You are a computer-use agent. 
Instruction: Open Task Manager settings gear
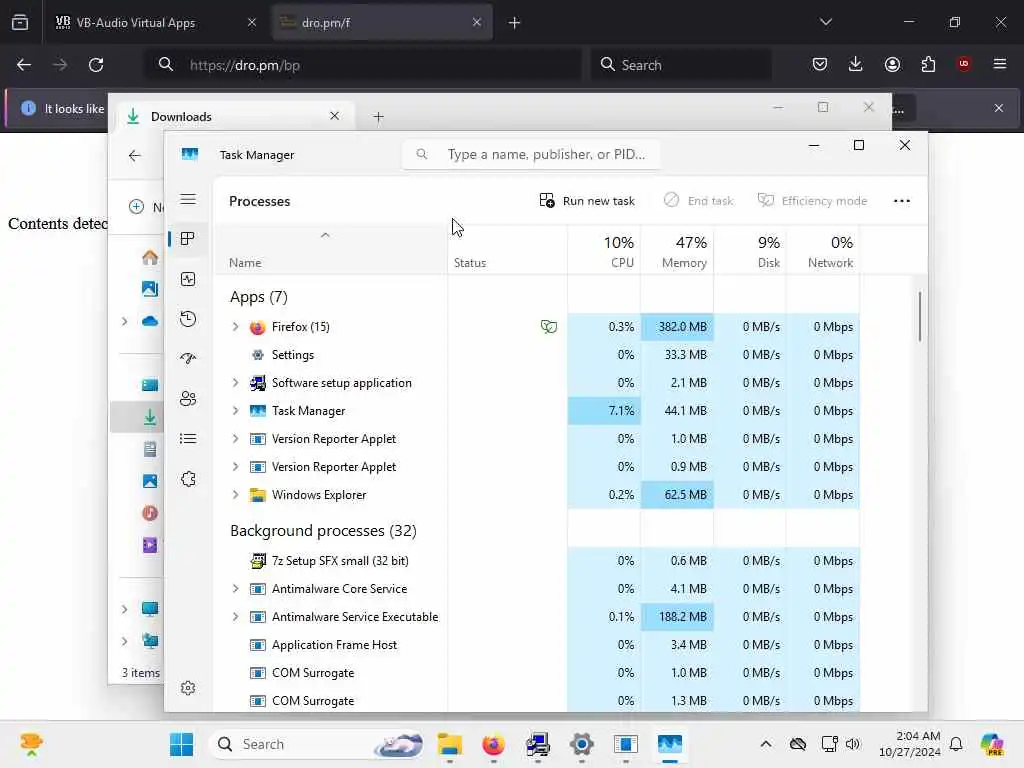tap(188, 688)
